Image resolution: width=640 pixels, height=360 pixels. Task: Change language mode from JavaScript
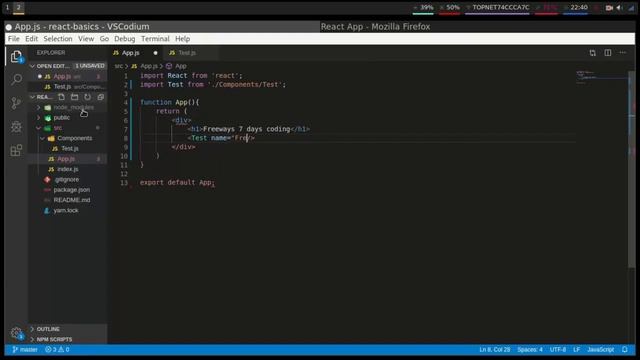600,349
